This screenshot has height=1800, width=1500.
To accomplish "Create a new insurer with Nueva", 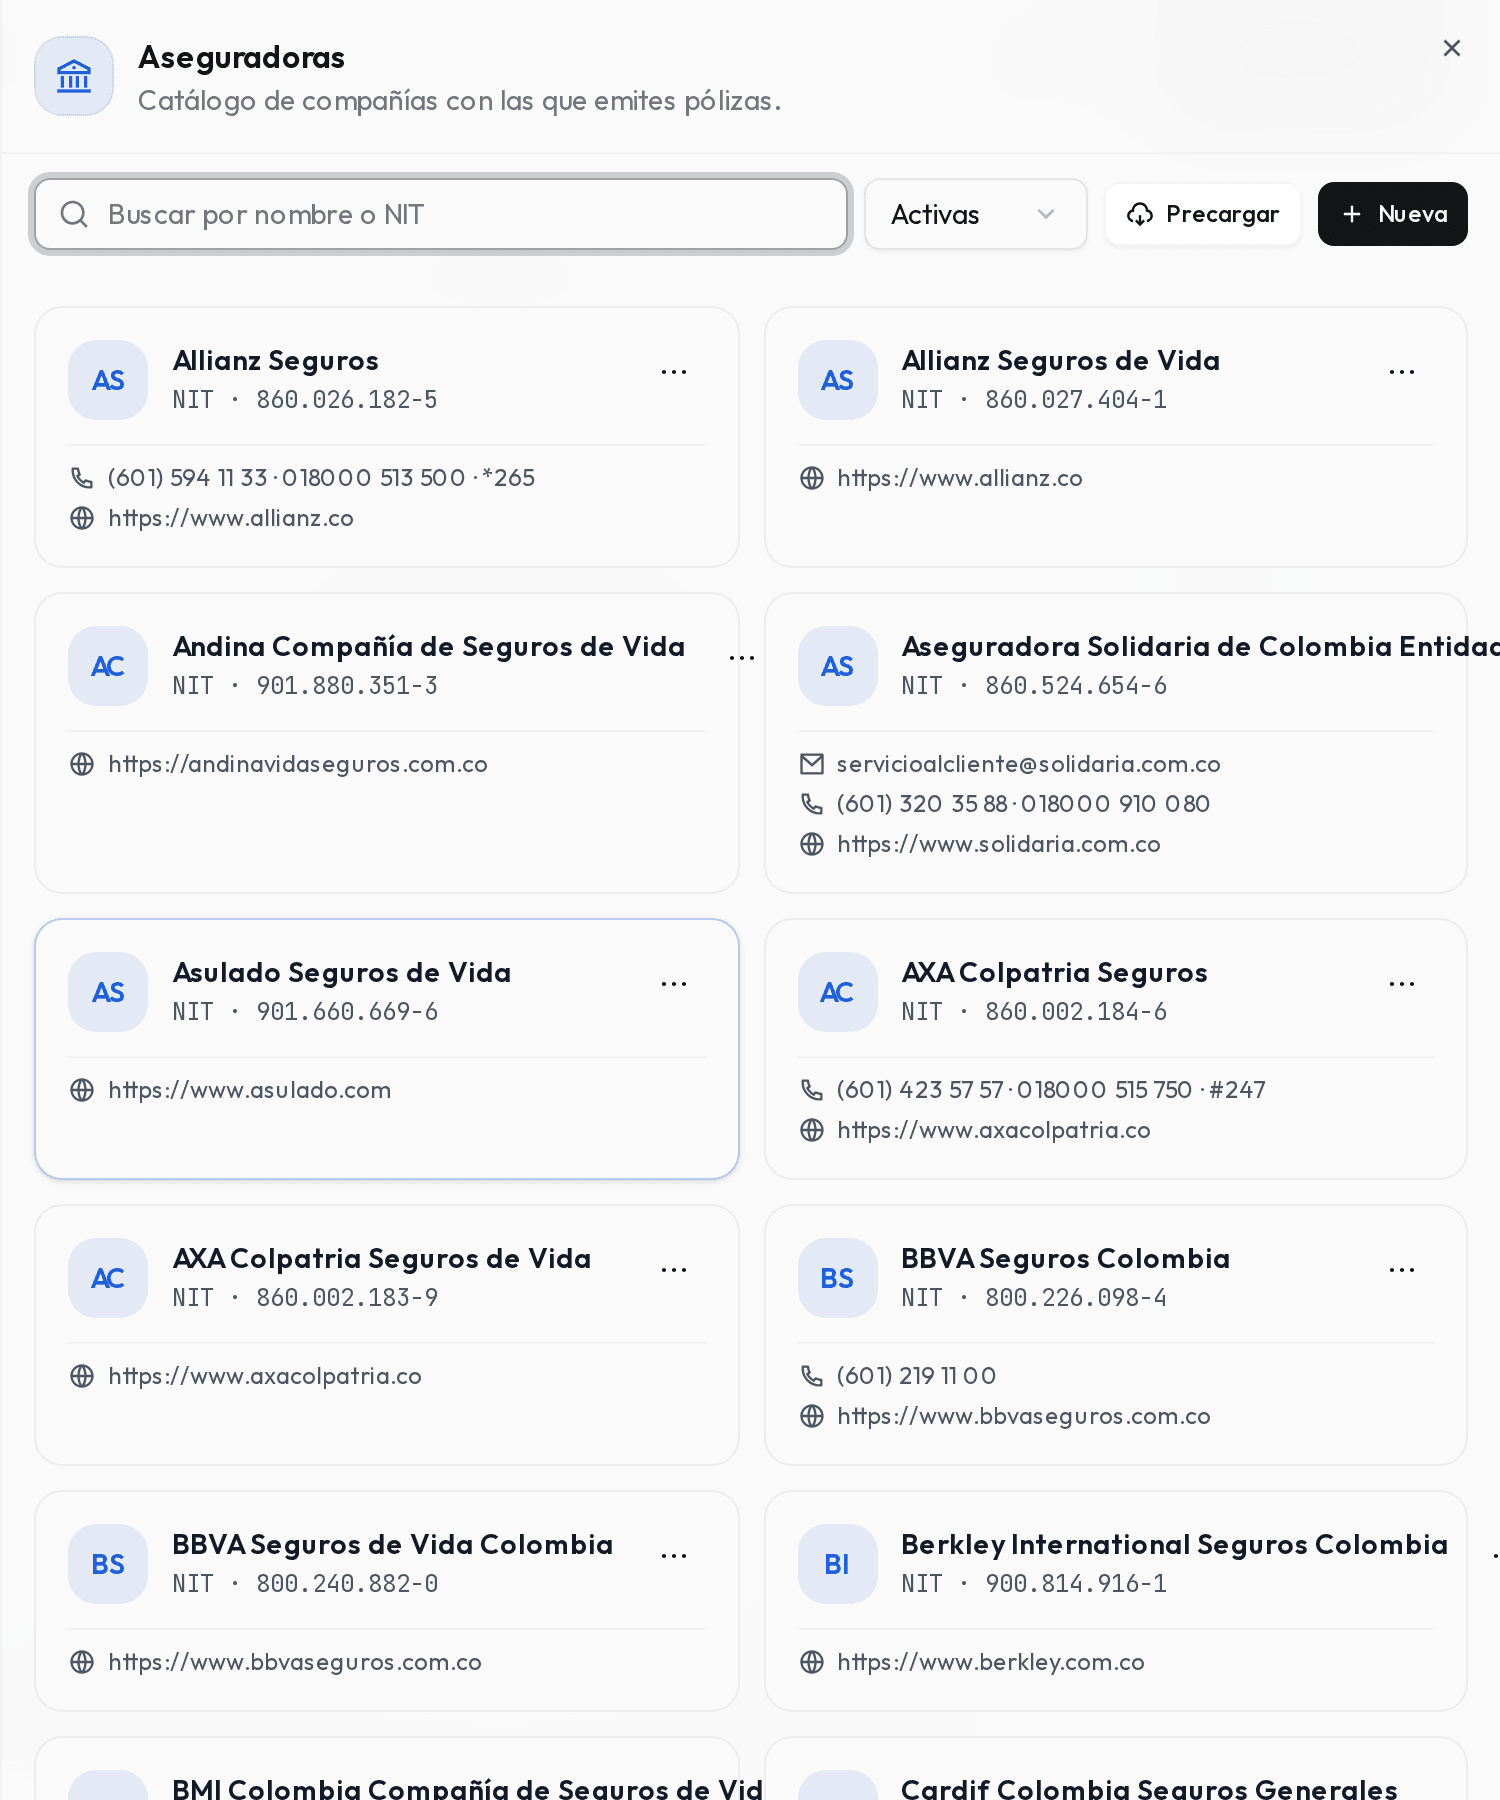I will pyautogui.click(x=1393, y=214).
